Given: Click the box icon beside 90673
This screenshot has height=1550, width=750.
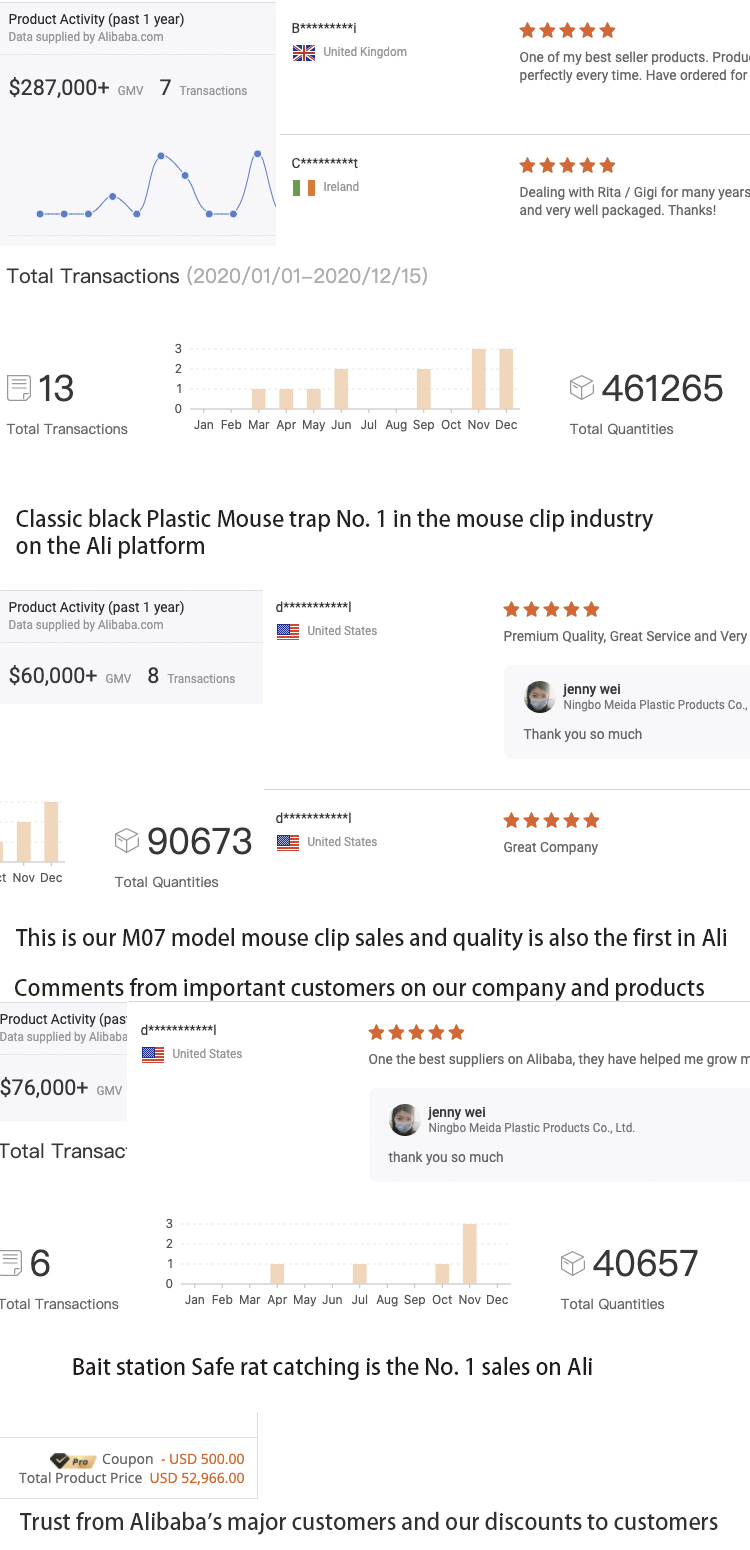Looking at the screenshot, I should [x=127, y=840].
